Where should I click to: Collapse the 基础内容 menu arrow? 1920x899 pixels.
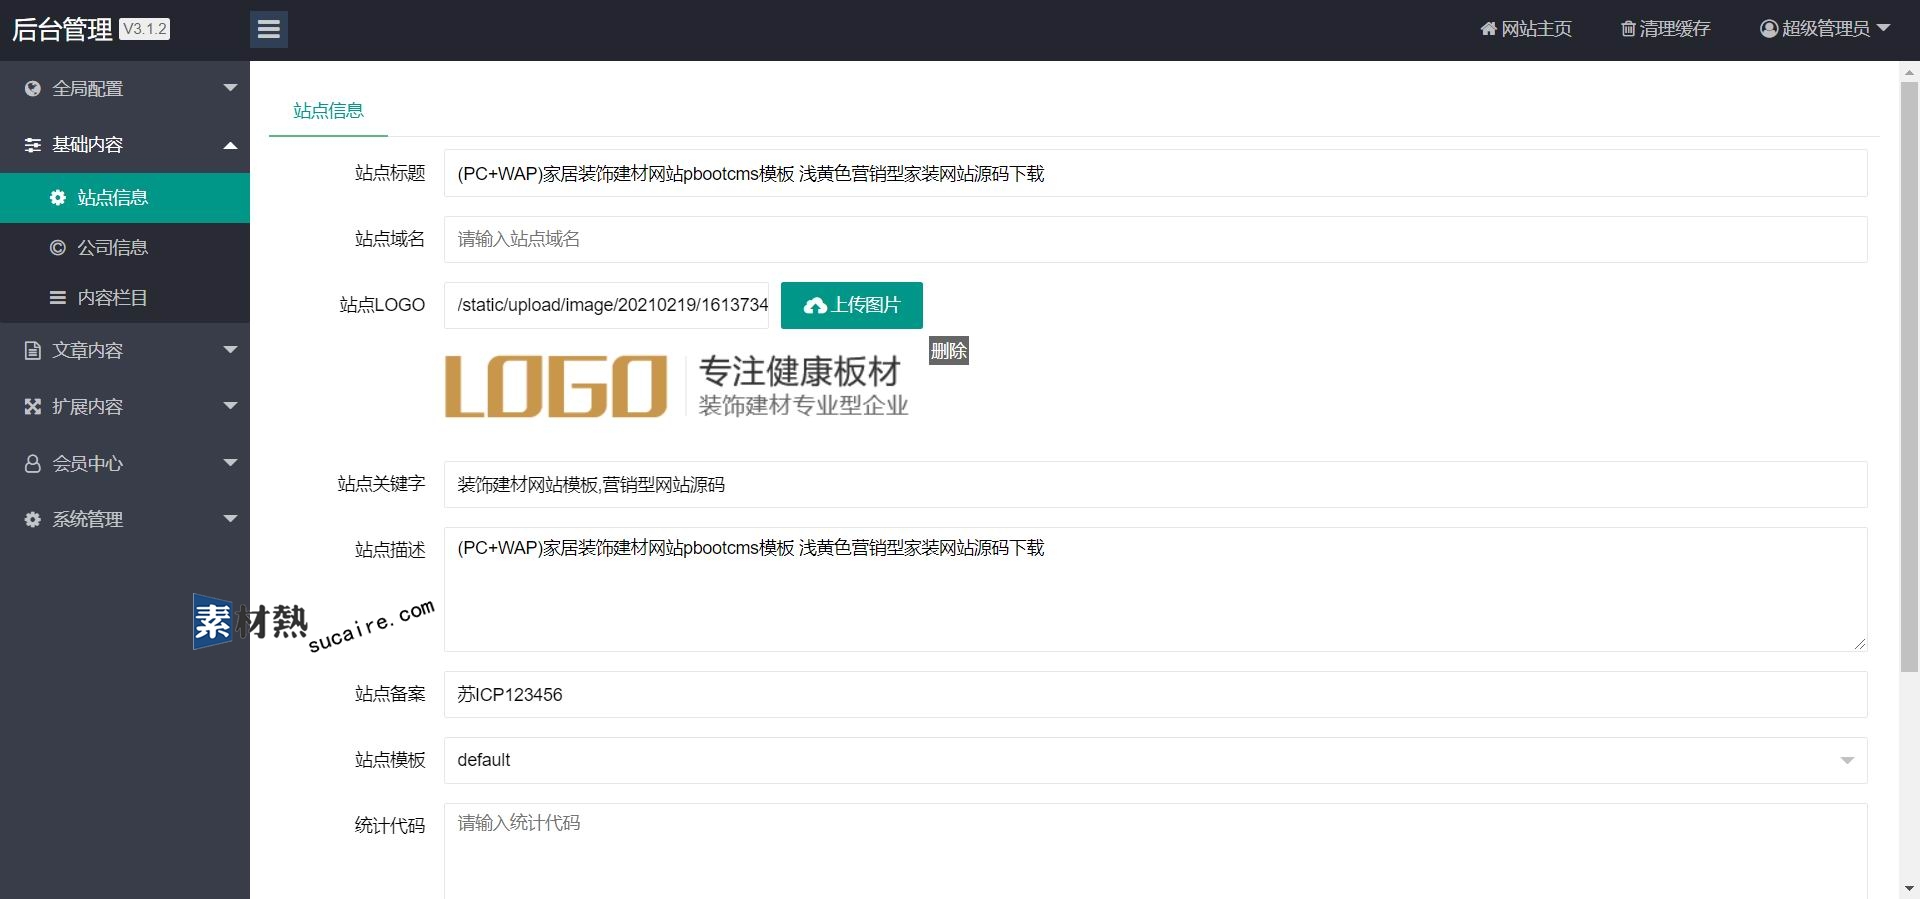tap(230, 145)
